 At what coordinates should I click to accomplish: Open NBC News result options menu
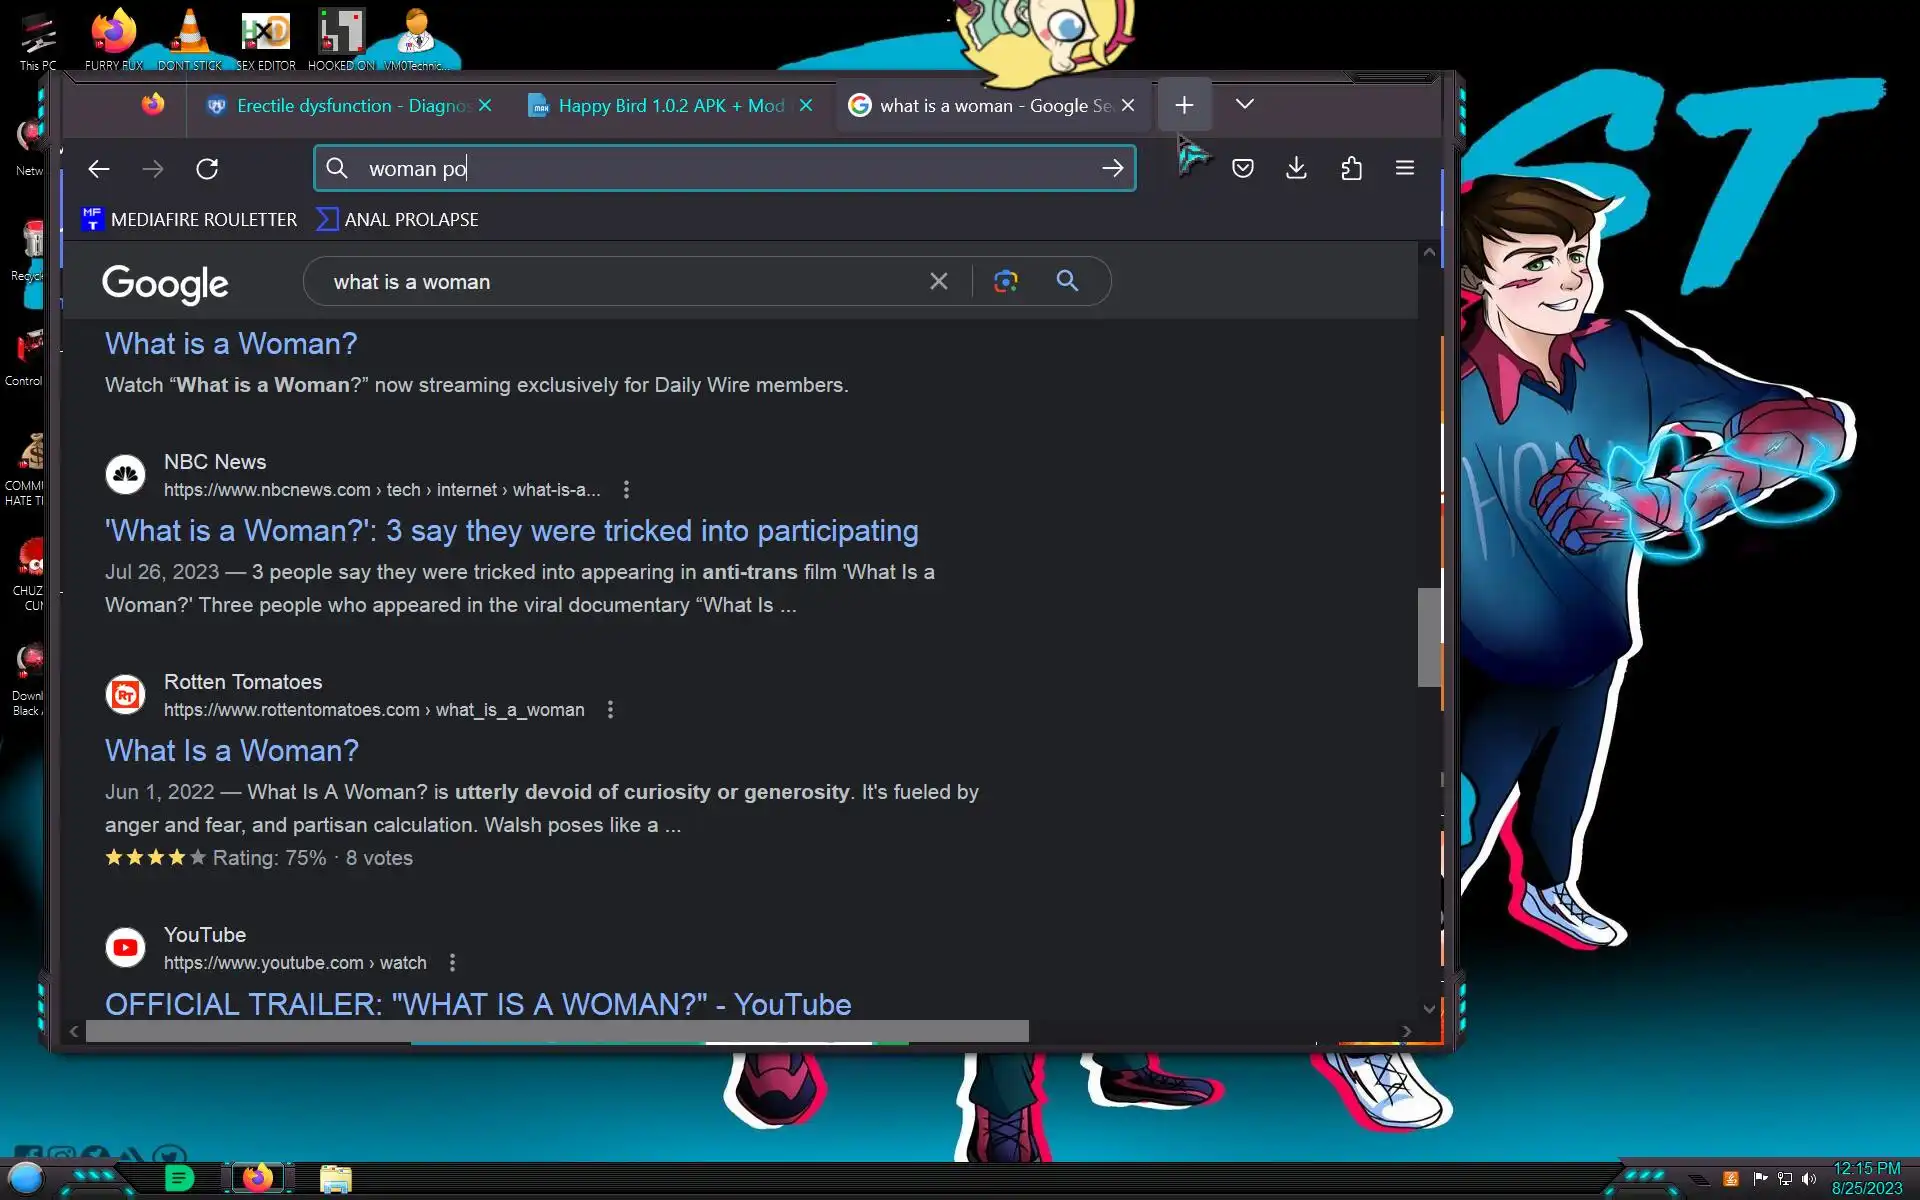pos(626,490)
